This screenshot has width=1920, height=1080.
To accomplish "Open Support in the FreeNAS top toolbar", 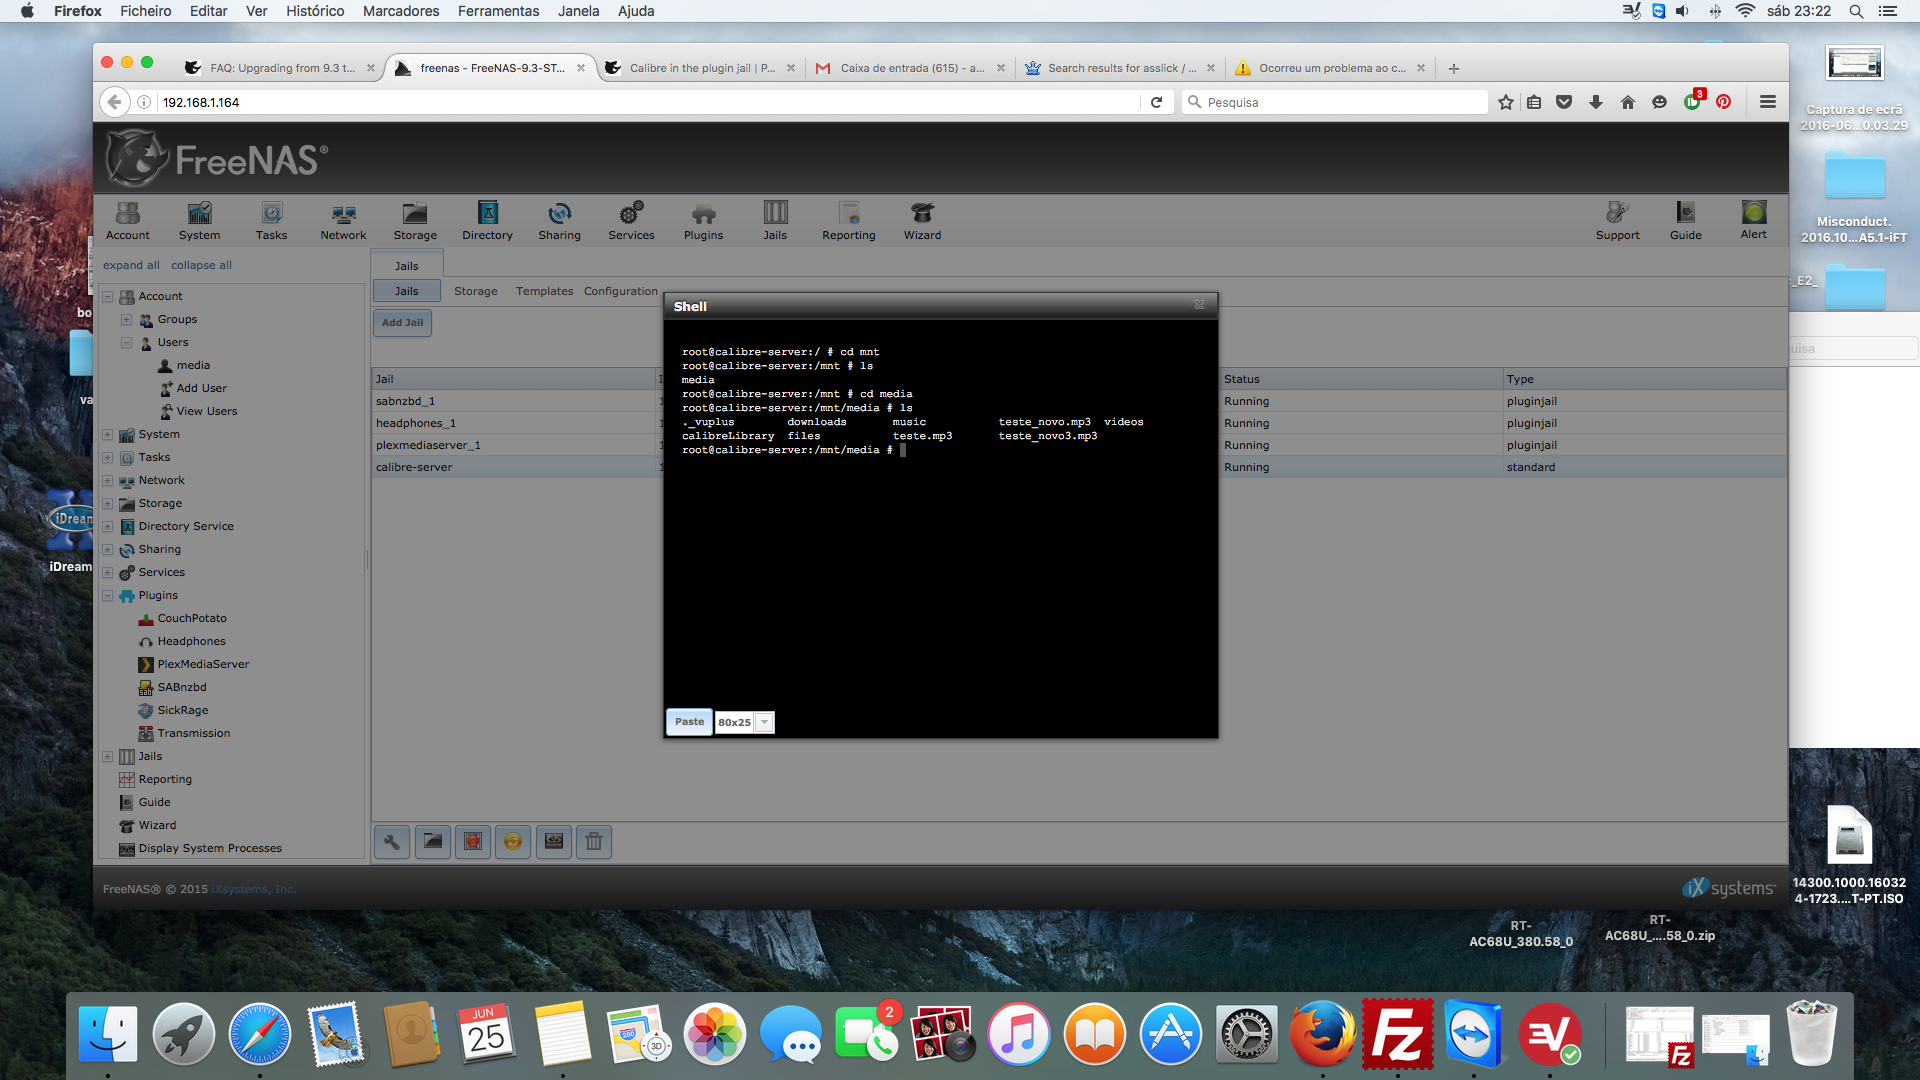I will point(1617,221).
